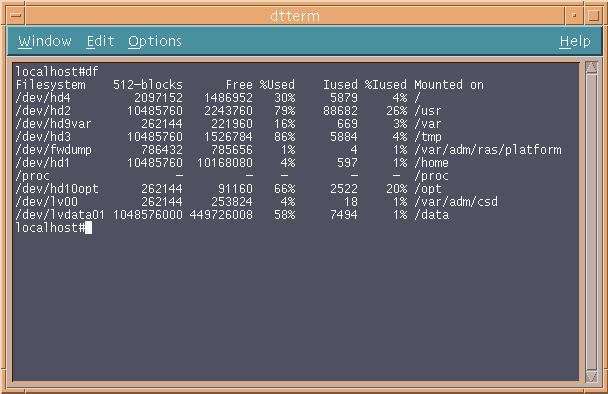Click the '/dev/hd1' filesystem entry
Screen dimensions: 608x394
point(43,163)
